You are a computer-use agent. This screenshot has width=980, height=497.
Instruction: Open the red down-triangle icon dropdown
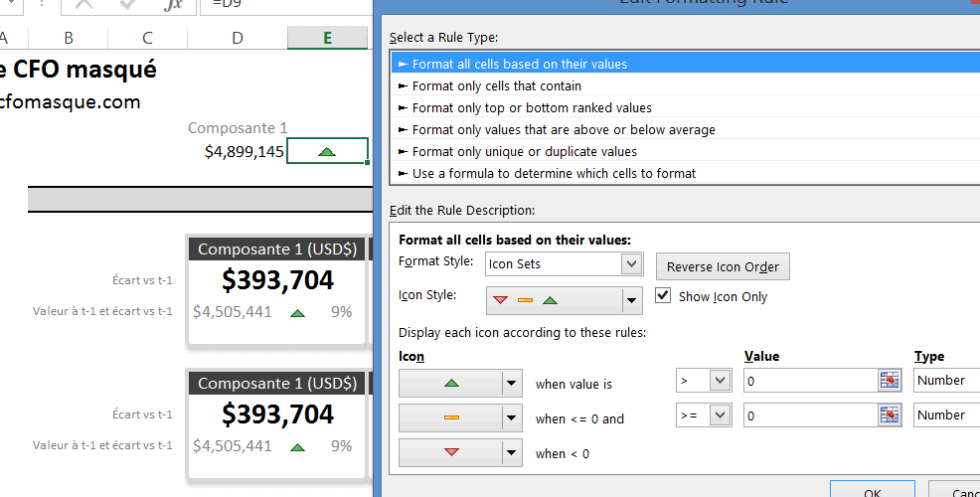click(461, 453)
